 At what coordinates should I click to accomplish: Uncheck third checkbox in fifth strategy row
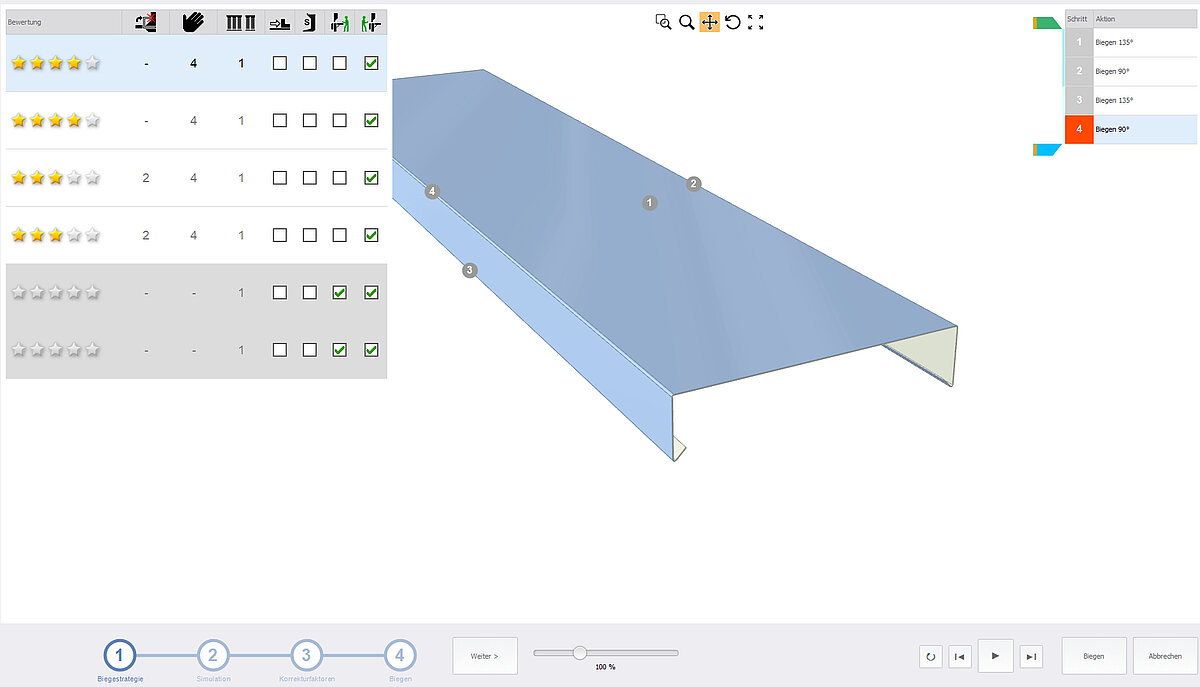(x=340, y=293)
